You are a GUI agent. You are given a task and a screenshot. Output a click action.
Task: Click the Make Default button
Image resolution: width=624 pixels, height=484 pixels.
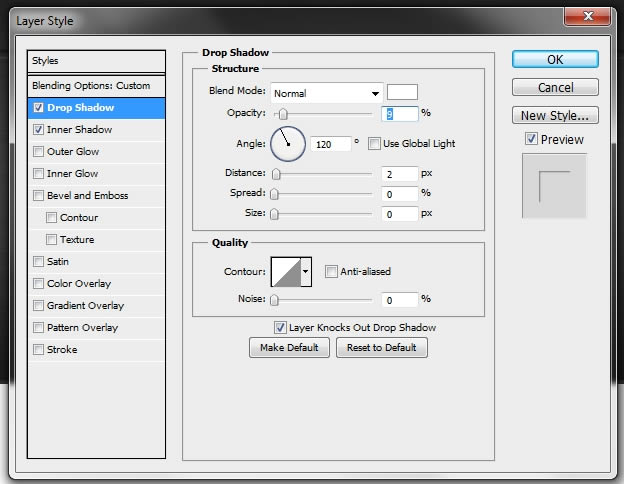click(x=289, y=347)
